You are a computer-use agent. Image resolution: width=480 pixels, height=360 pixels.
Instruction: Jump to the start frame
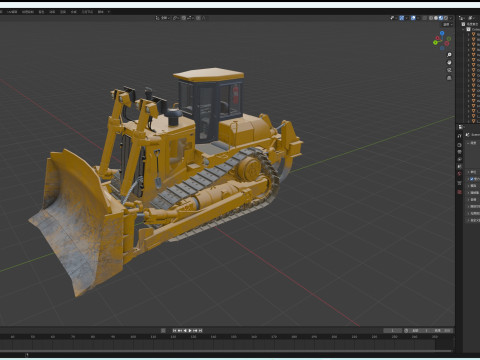[x=174, y=330]
